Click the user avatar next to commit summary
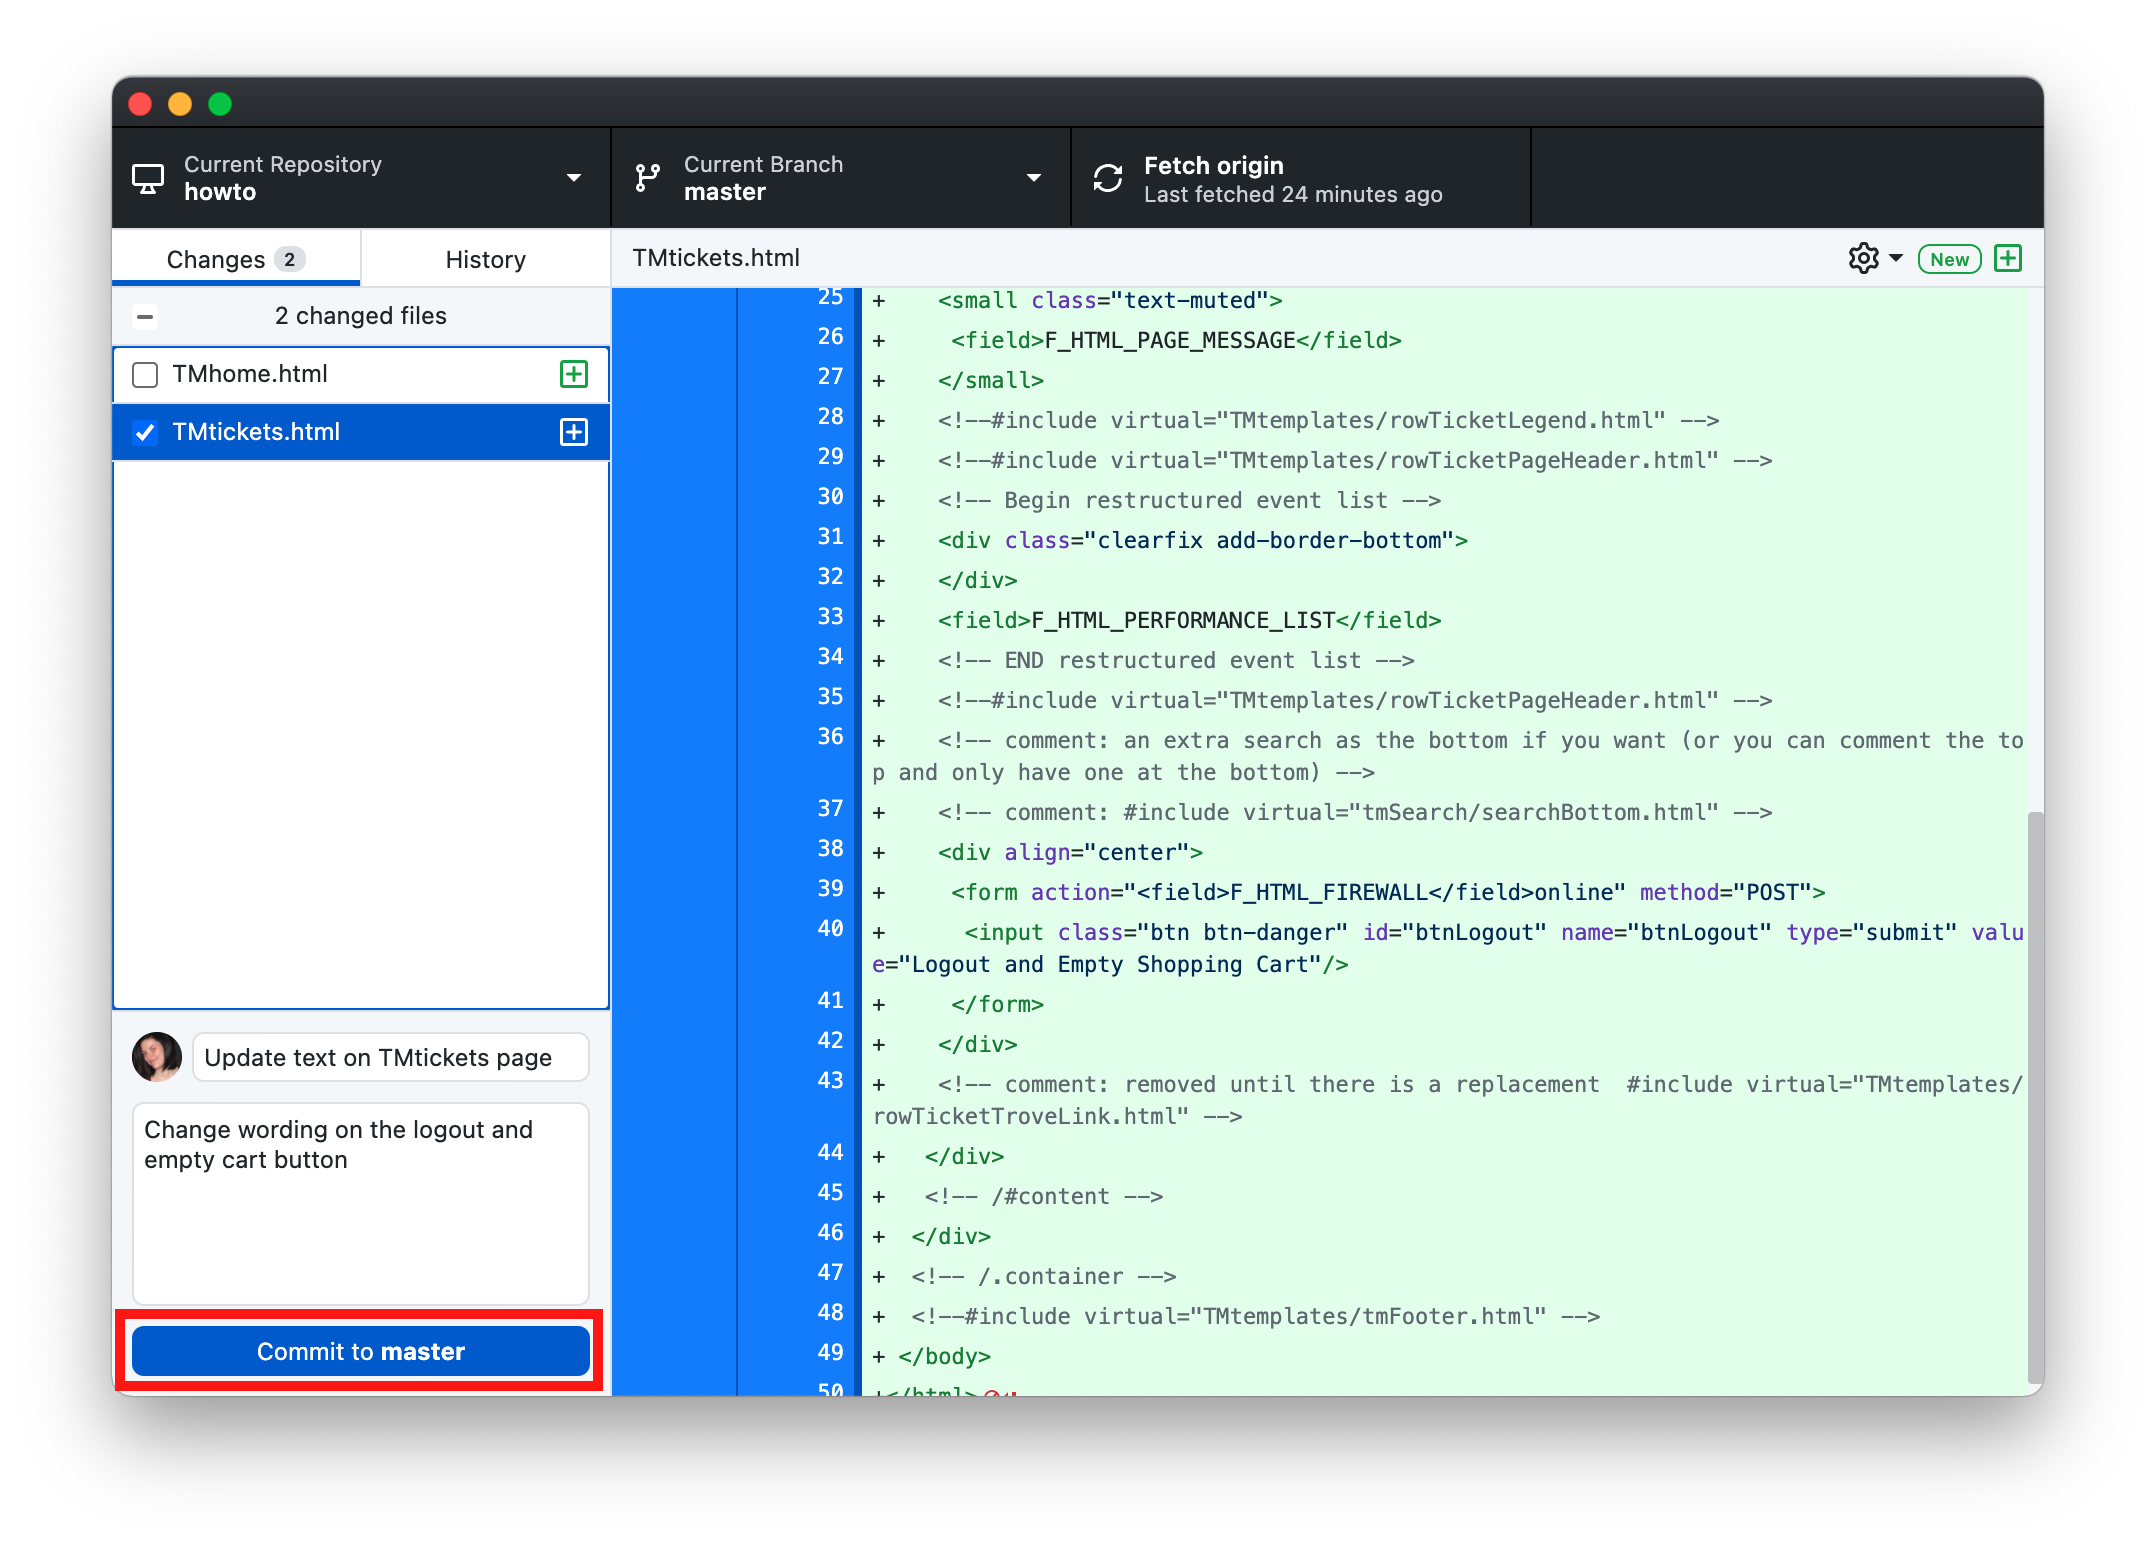2156x1544 pixels. [157, 1057]
